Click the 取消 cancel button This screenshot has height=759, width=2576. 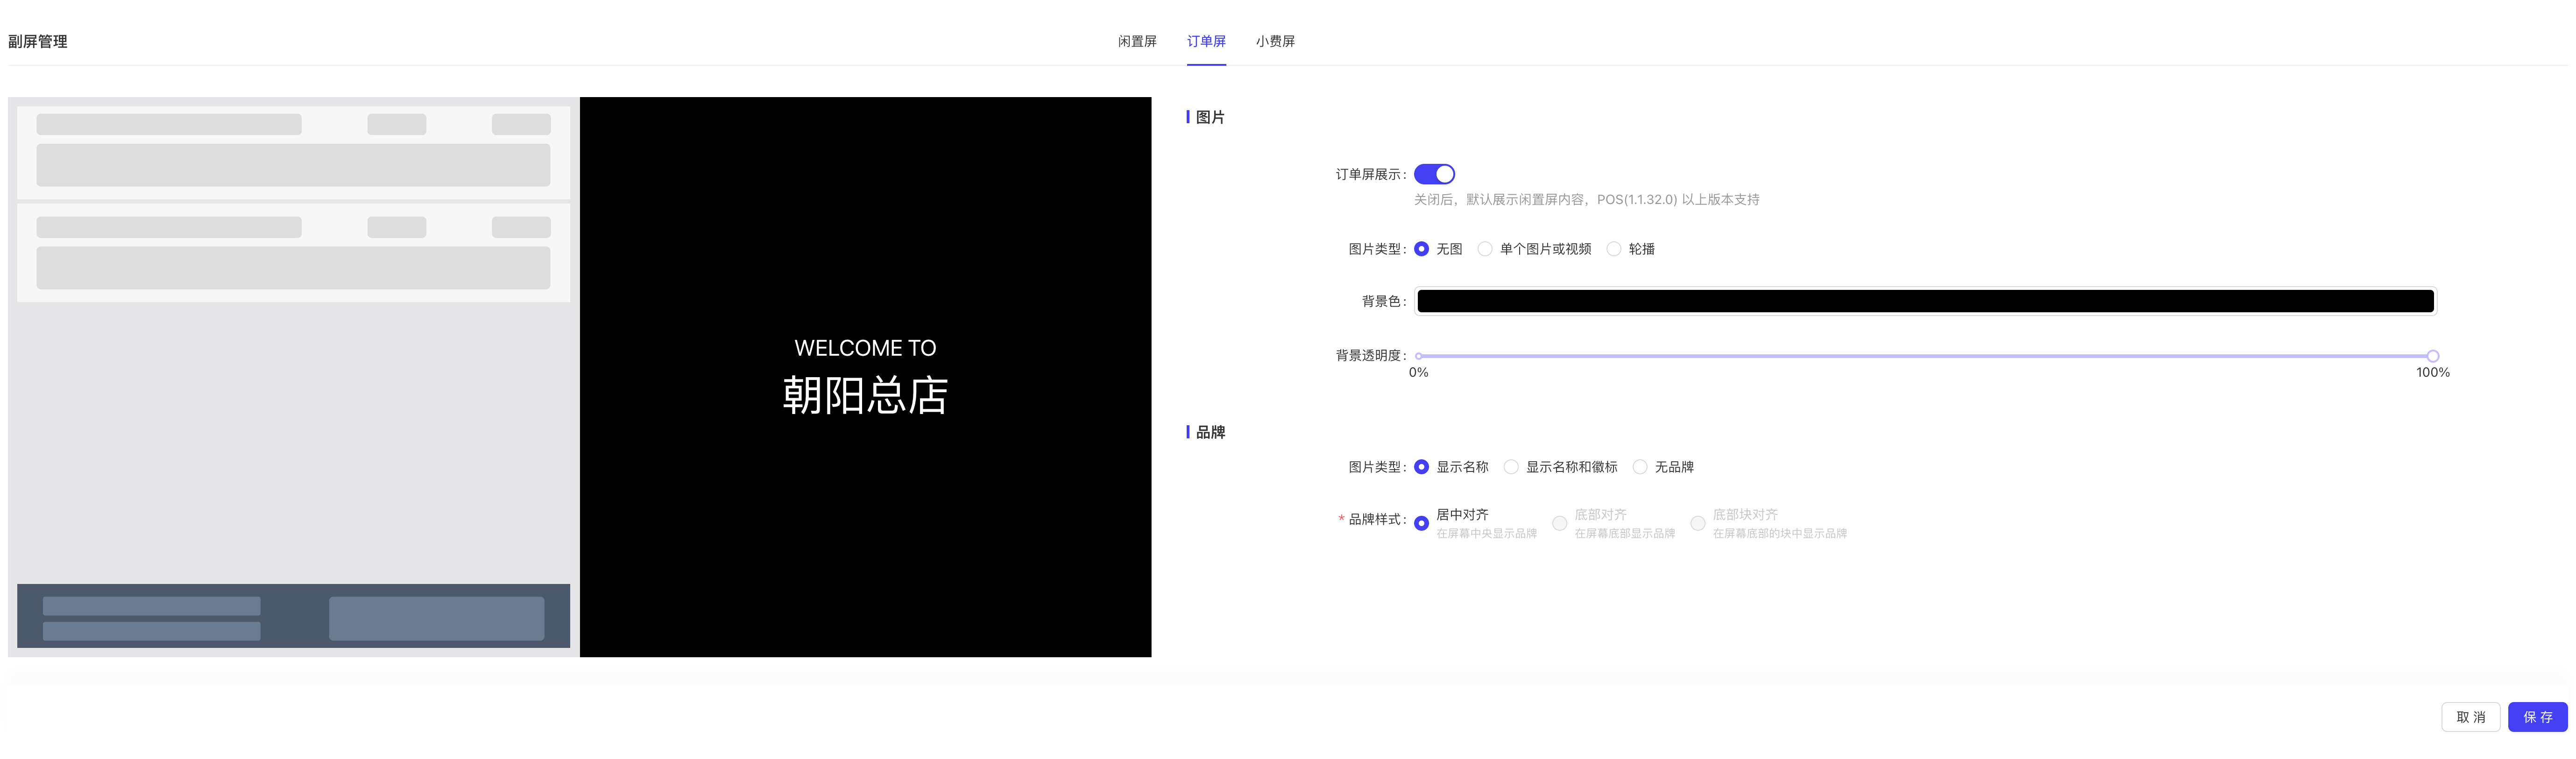[2470, 717]
